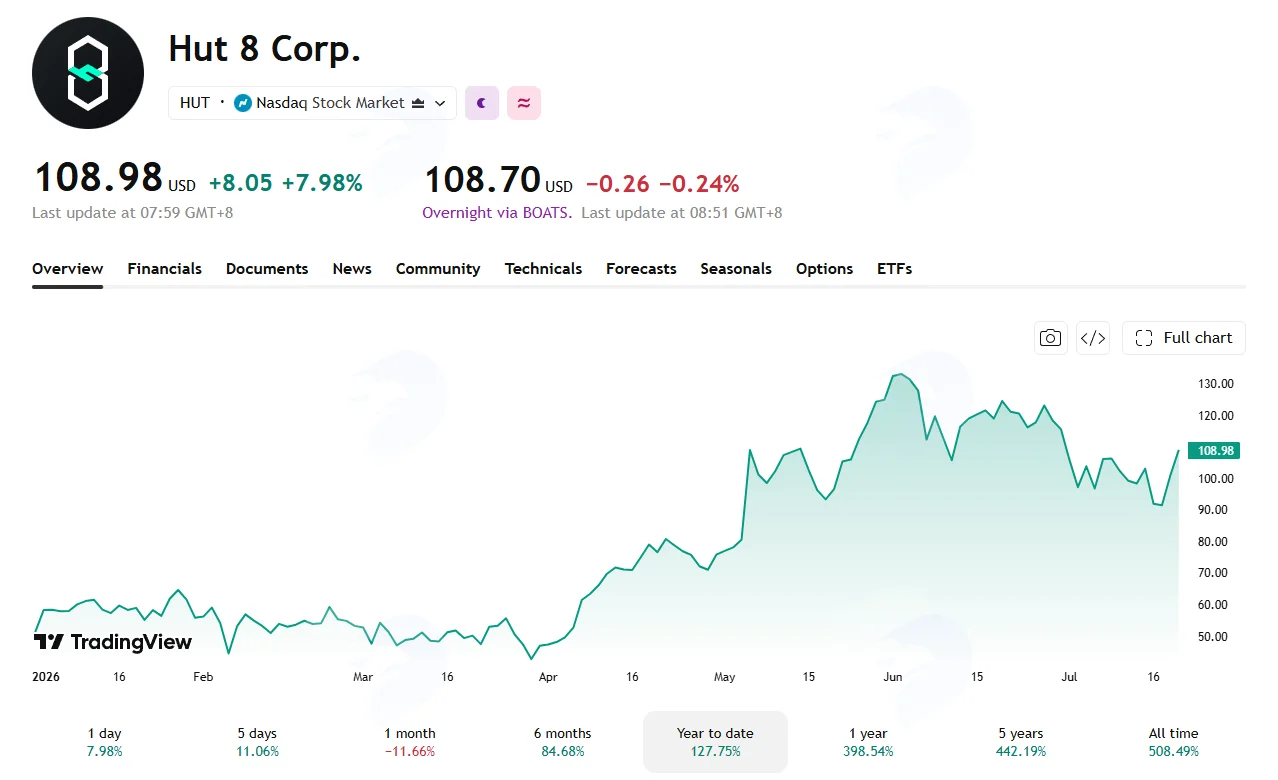Select the 1 day range
Screen dimensions: 1278x780
[105, 742]
